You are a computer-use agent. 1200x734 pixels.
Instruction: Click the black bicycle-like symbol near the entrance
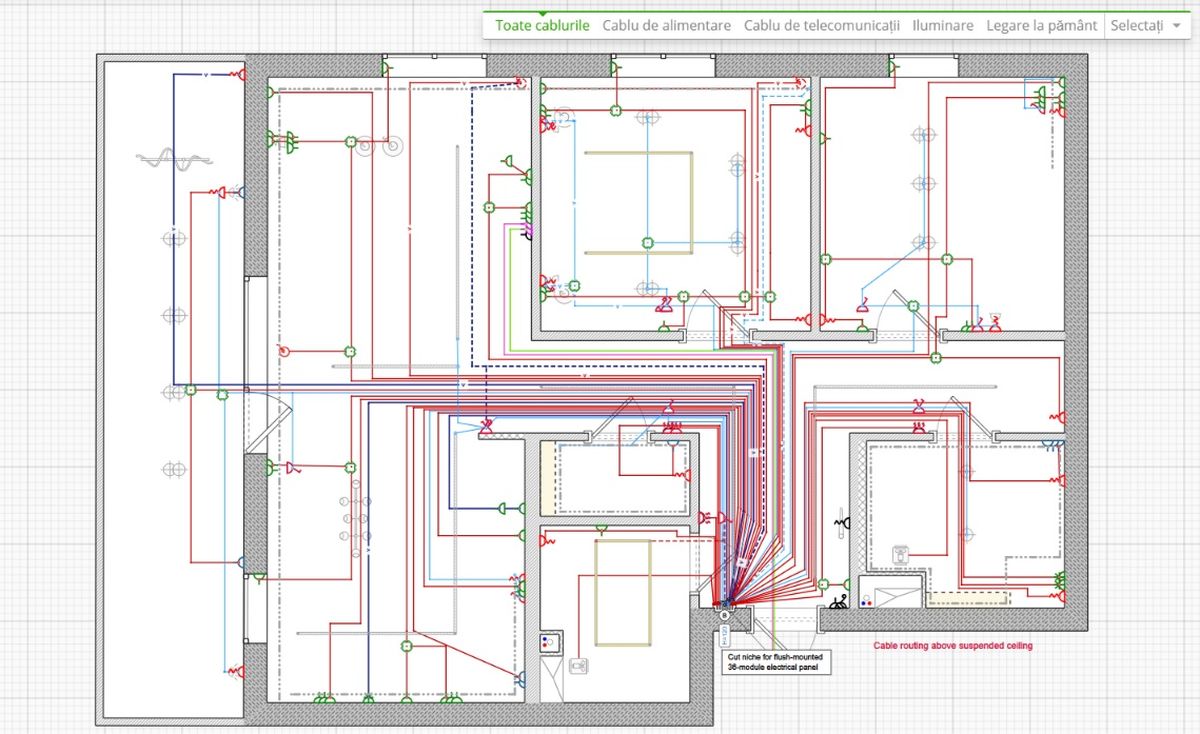pyautogui.click(x=840, y=602)
